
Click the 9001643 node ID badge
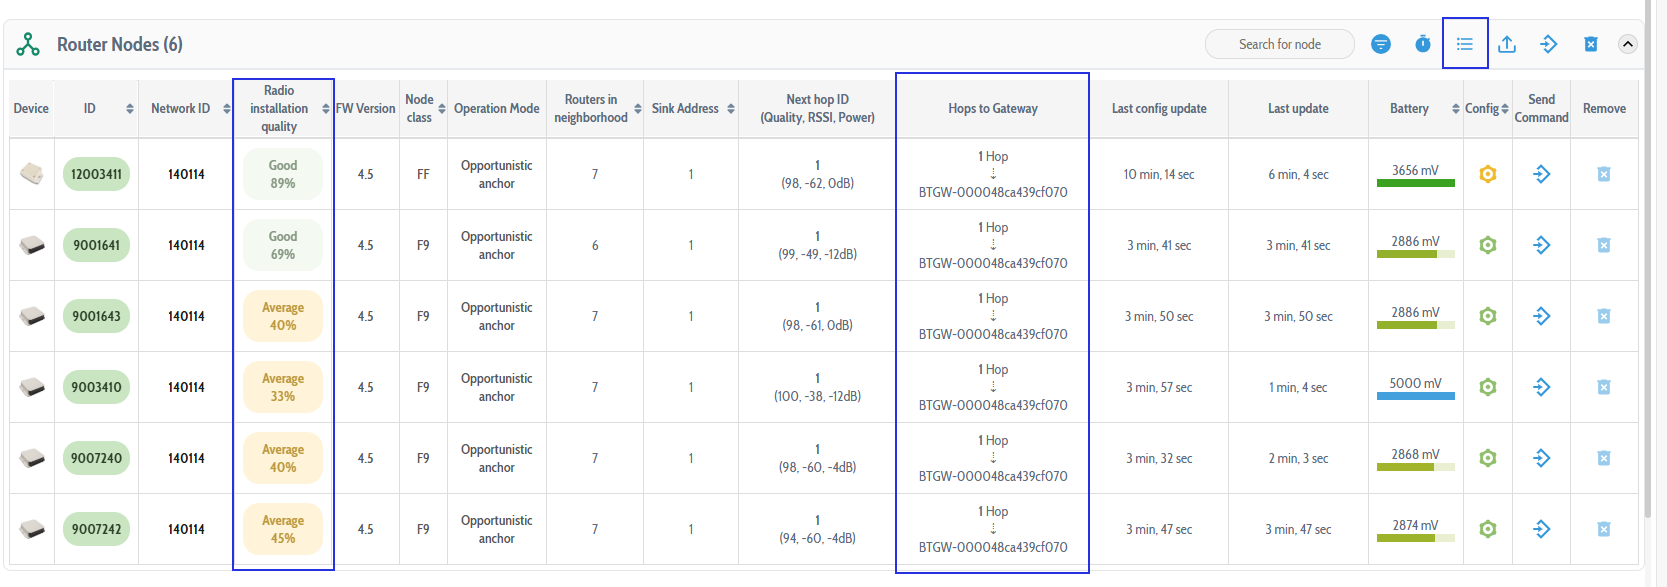click(x=96, y=316)
